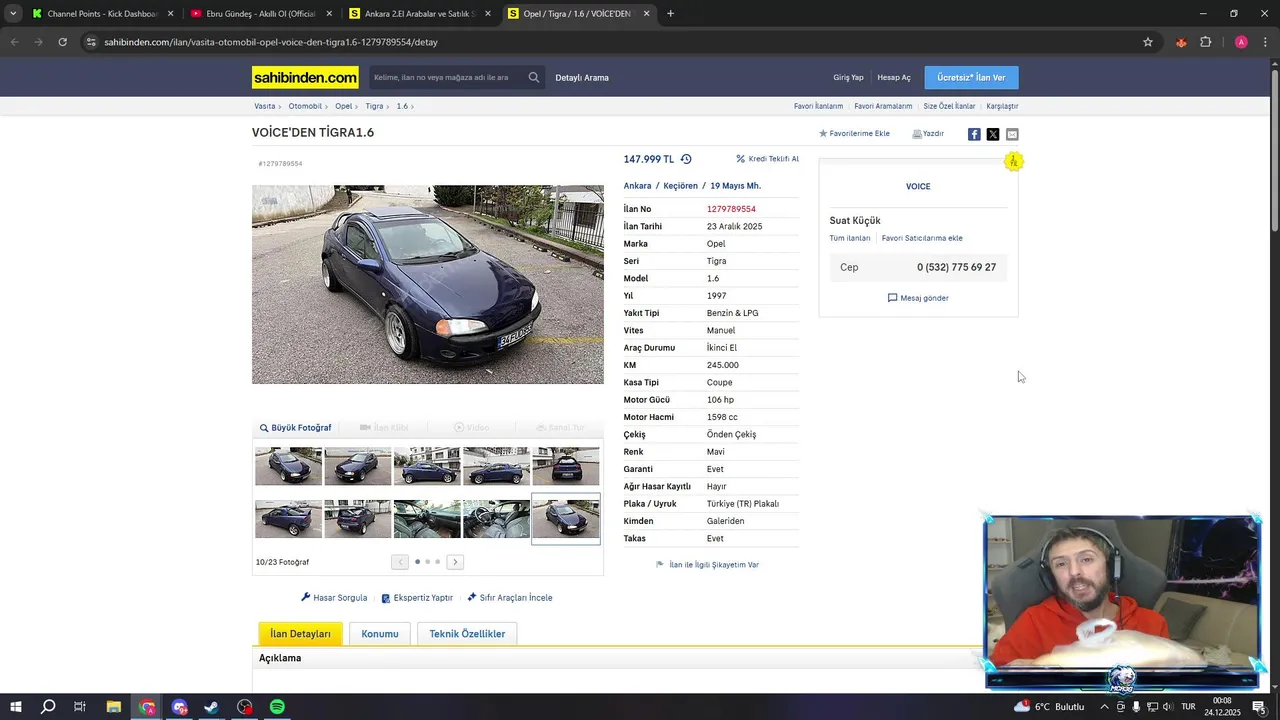The image size is (1280, 720).
Task: Click the ilan number 1279789554 value
Action: point(731,209)
